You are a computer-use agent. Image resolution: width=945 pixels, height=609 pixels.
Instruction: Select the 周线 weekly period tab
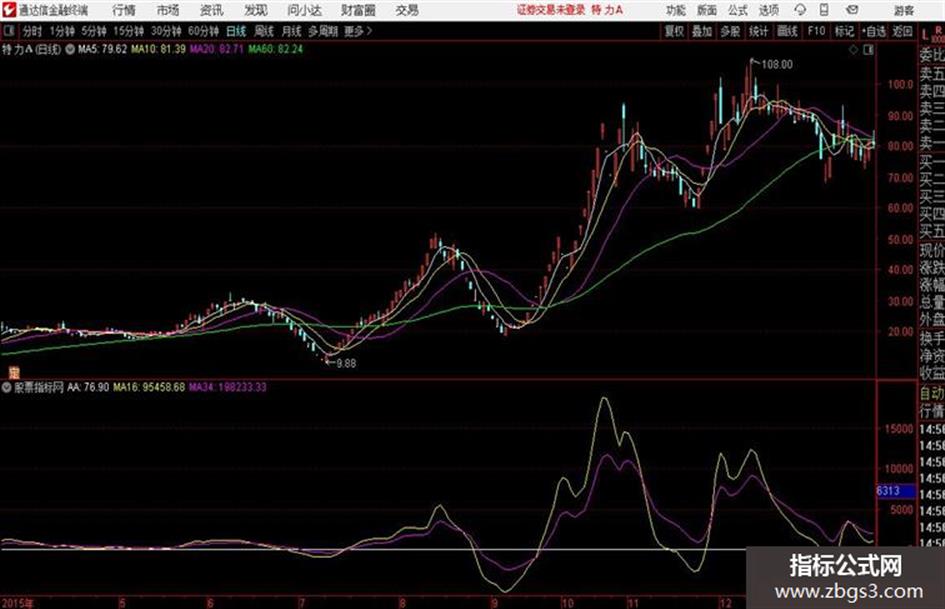pyautogui.click(x=264, y=31)
